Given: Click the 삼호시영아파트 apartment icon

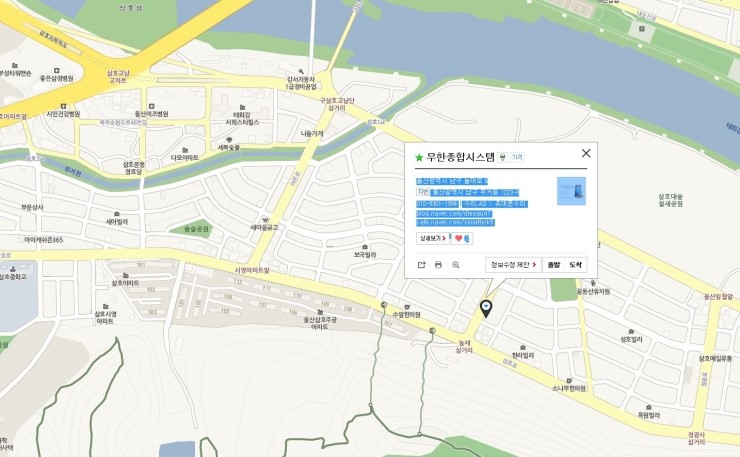Looking at the screenshot, I should click(x=105, y=306).
